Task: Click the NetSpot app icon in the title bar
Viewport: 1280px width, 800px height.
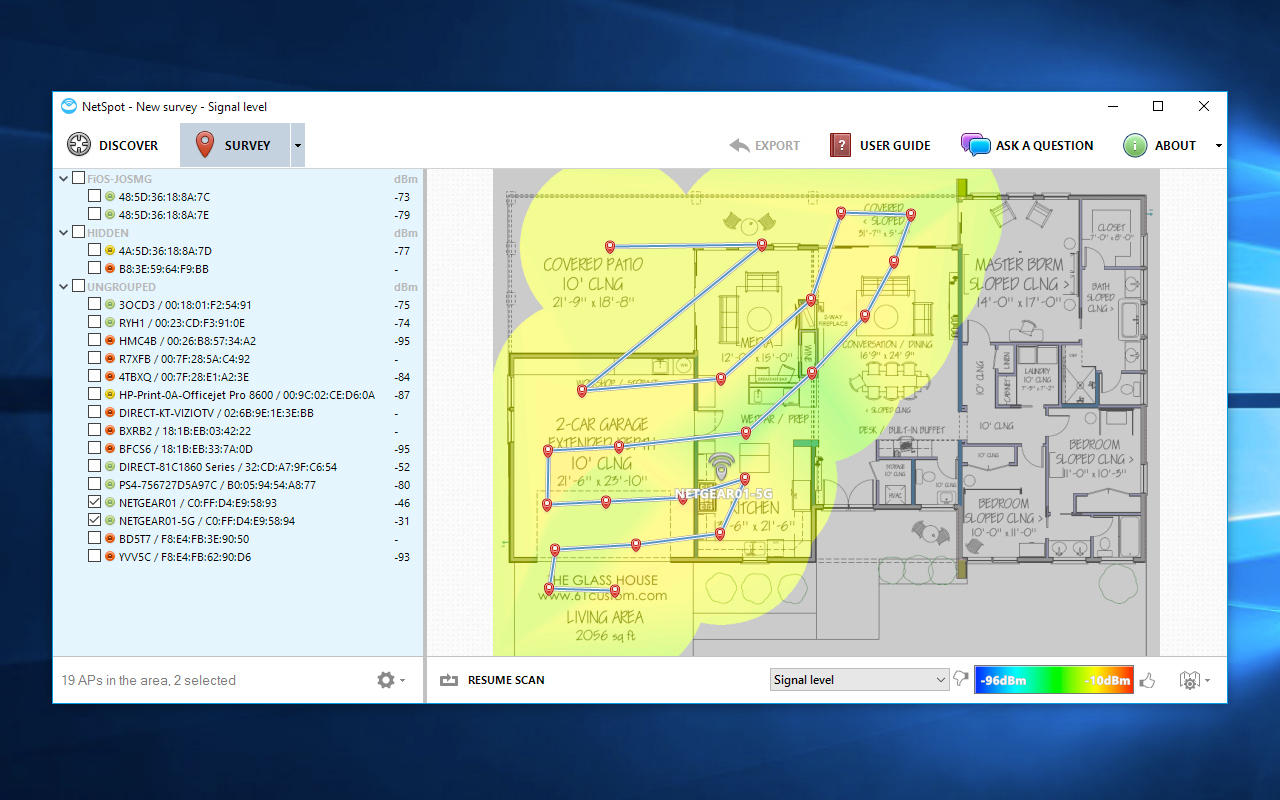Action: click(68, 106)
